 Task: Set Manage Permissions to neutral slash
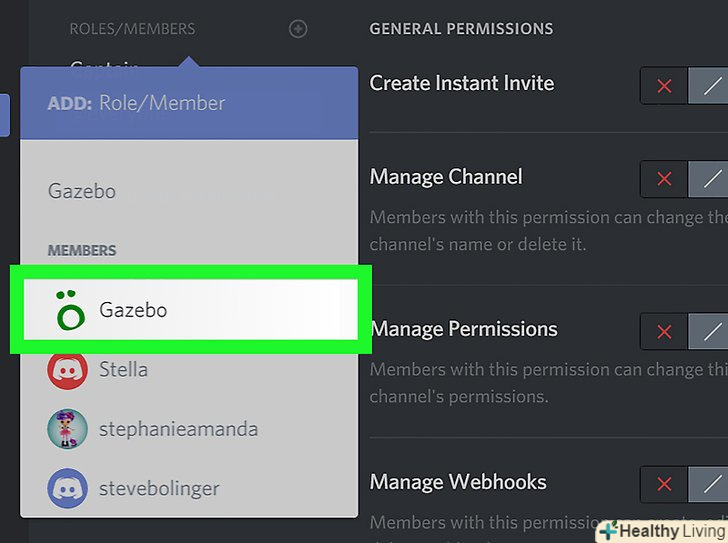pos(711,332)
